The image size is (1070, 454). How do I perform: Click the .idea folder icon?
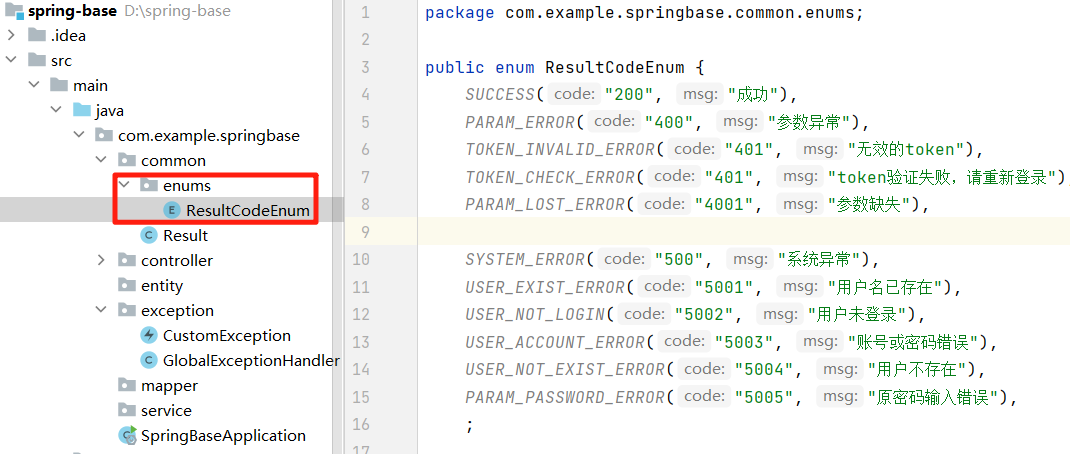[x=37, y=35]
